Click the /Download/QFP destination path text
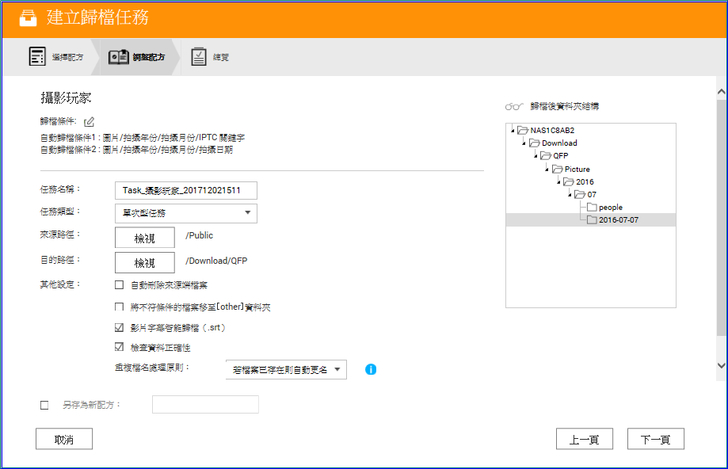728x469 pixels. click(216, 261)
